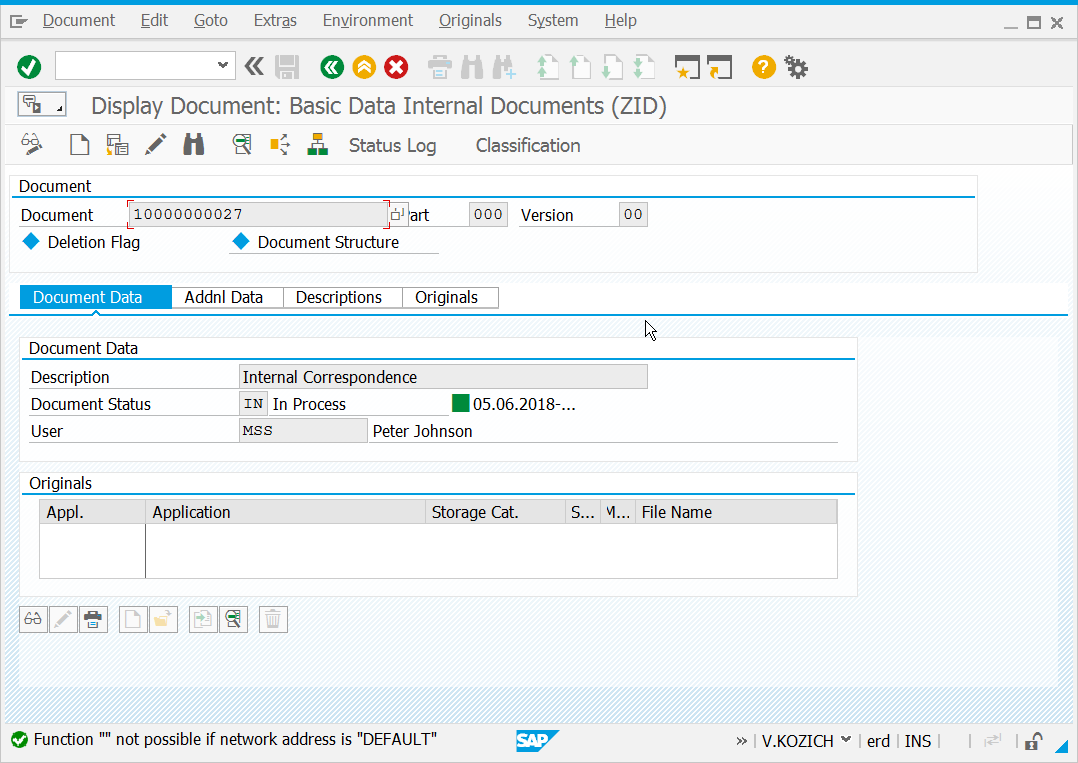This screenshot has height=763, width=1078.
Task: Click the green status date indicator
Action: coord(461,403)
